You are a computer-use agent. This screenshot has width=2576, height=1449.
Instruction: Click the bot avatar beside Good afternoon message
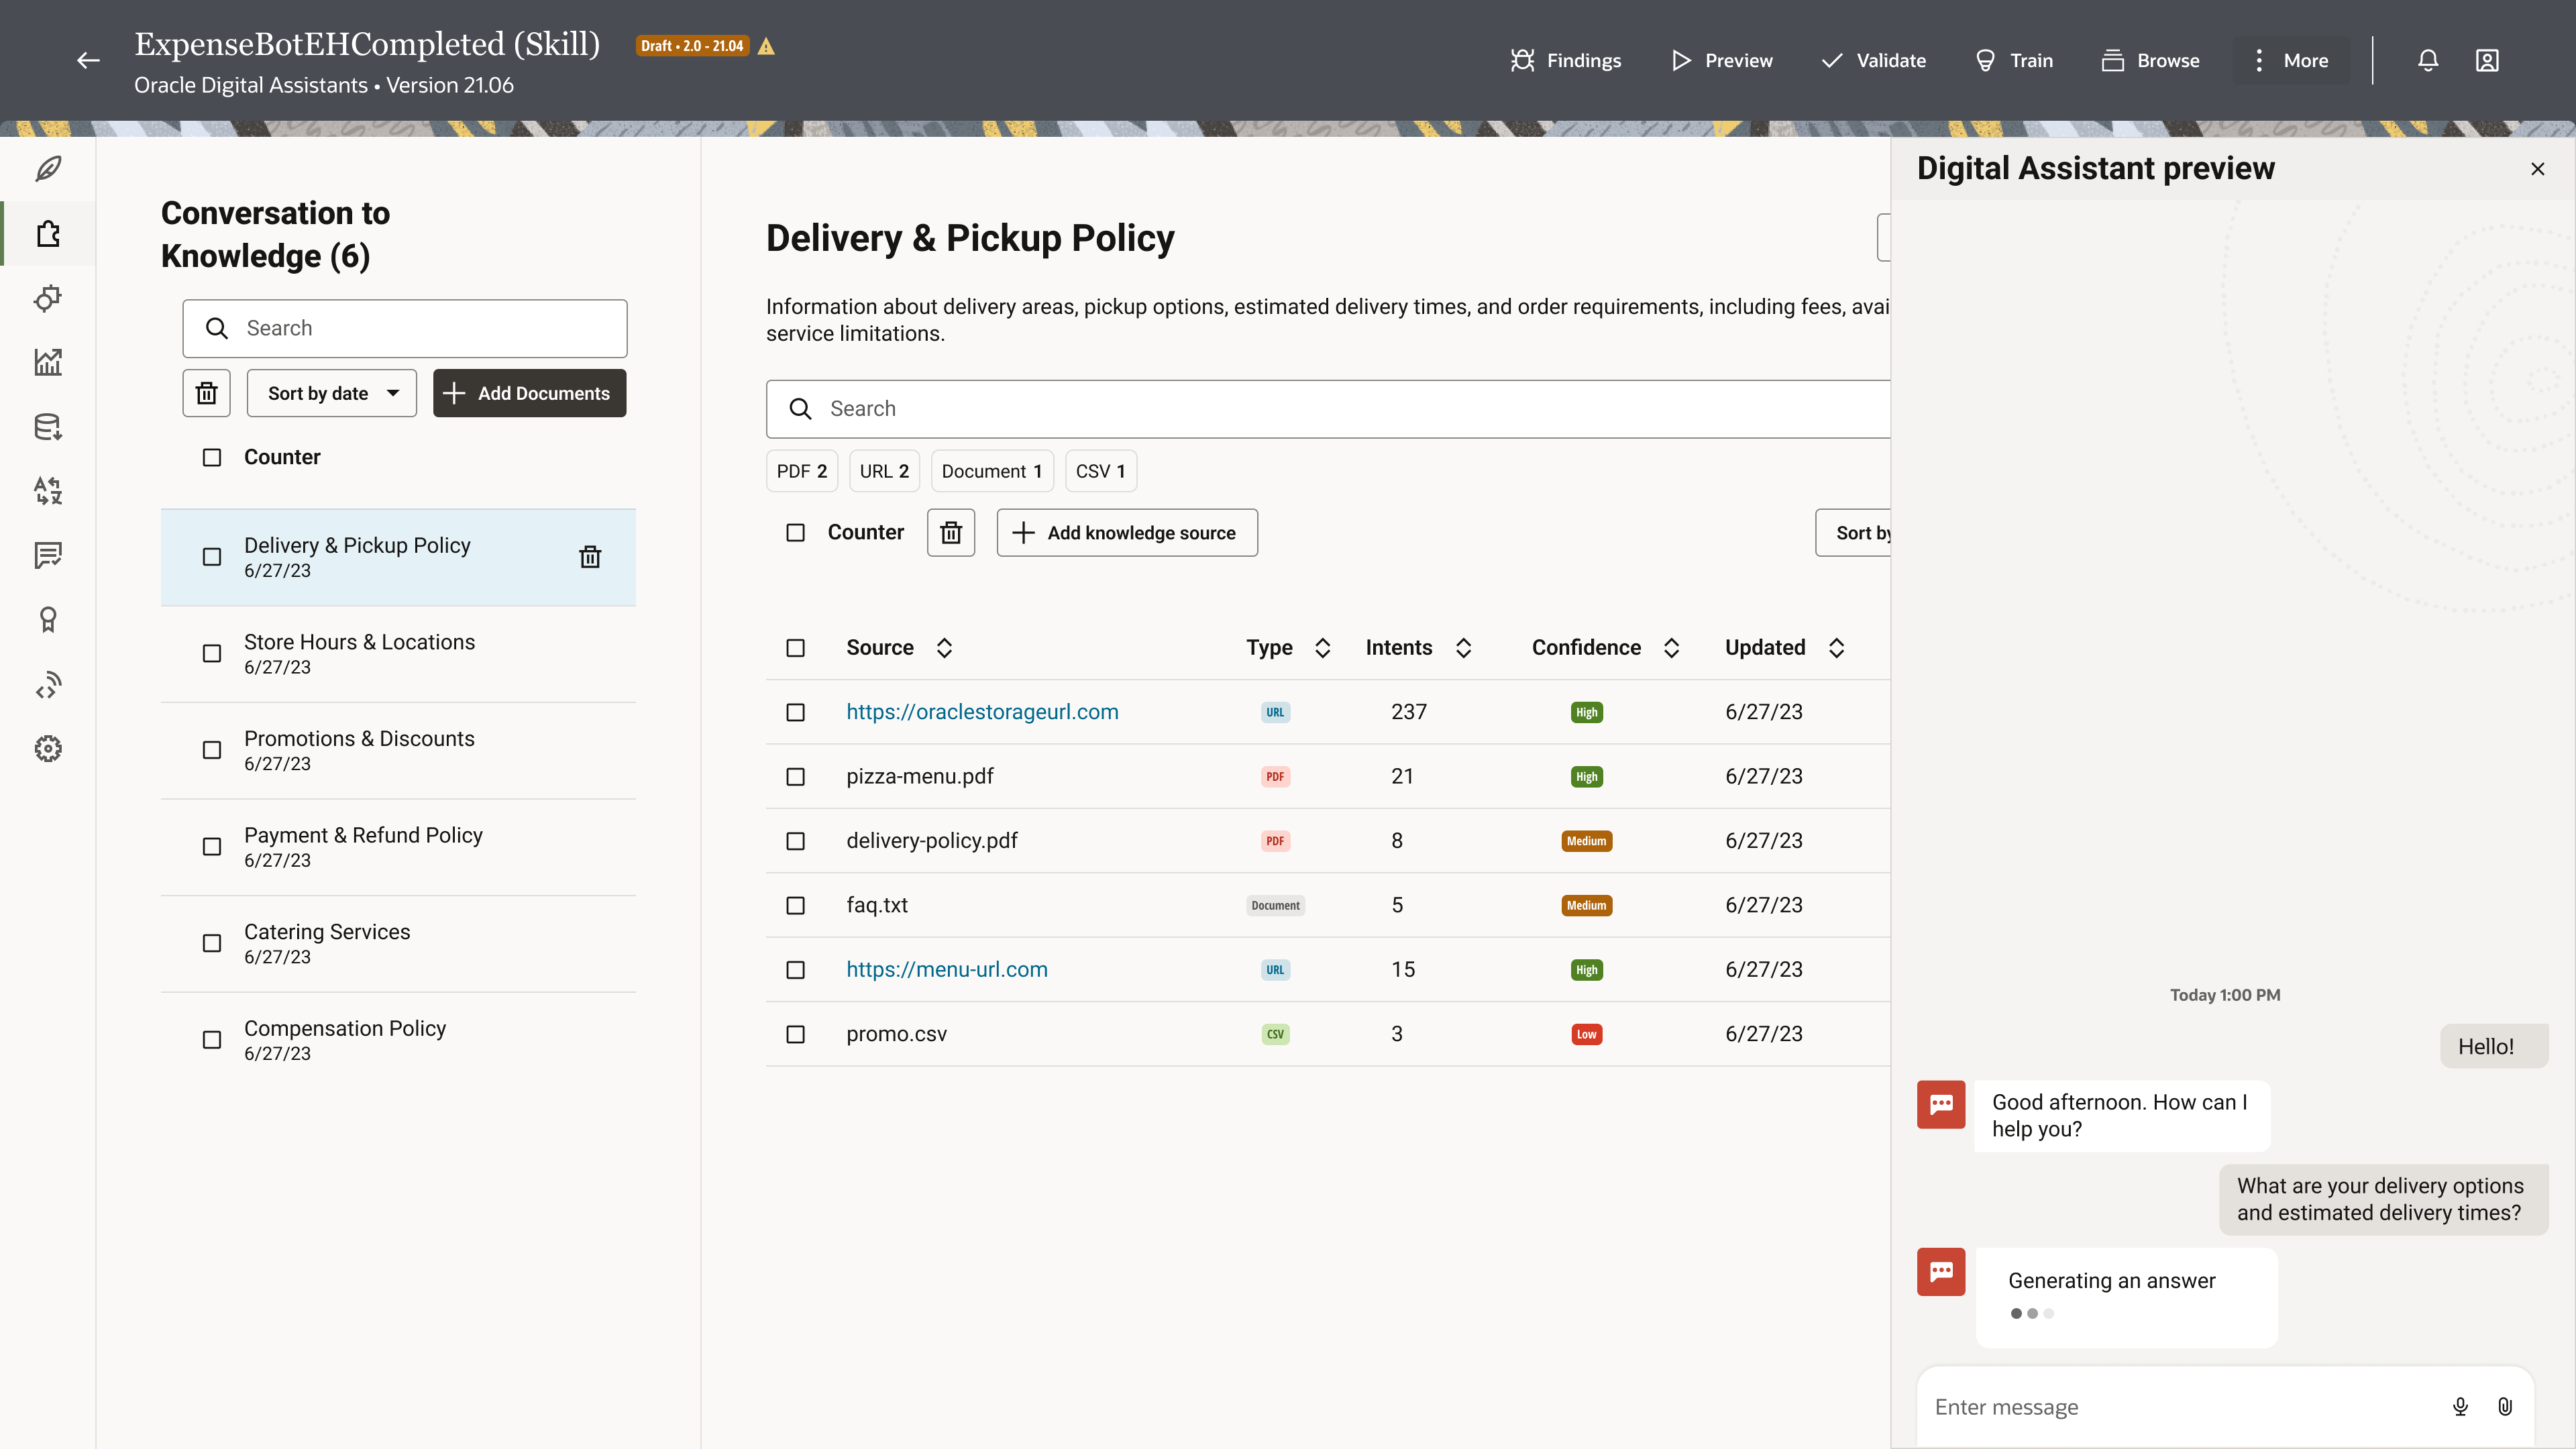tap(1941, 1104)
